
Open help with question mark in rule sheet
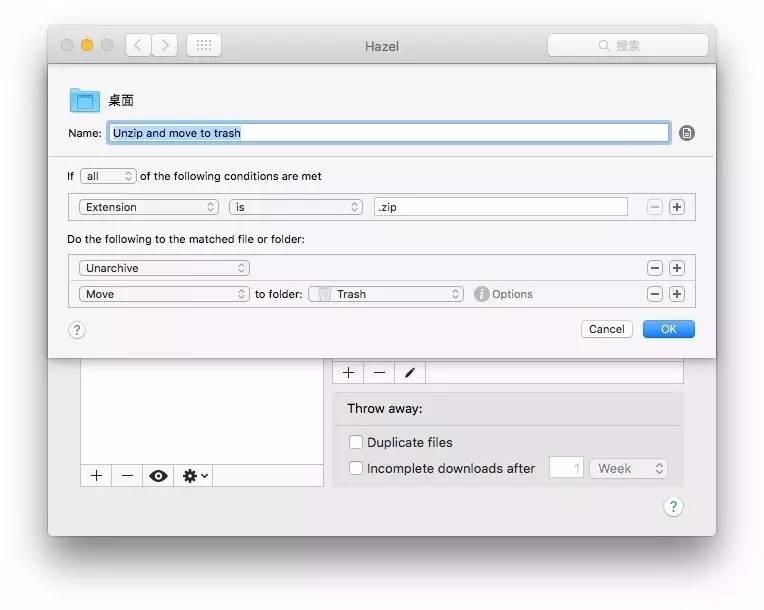point(76,330)
